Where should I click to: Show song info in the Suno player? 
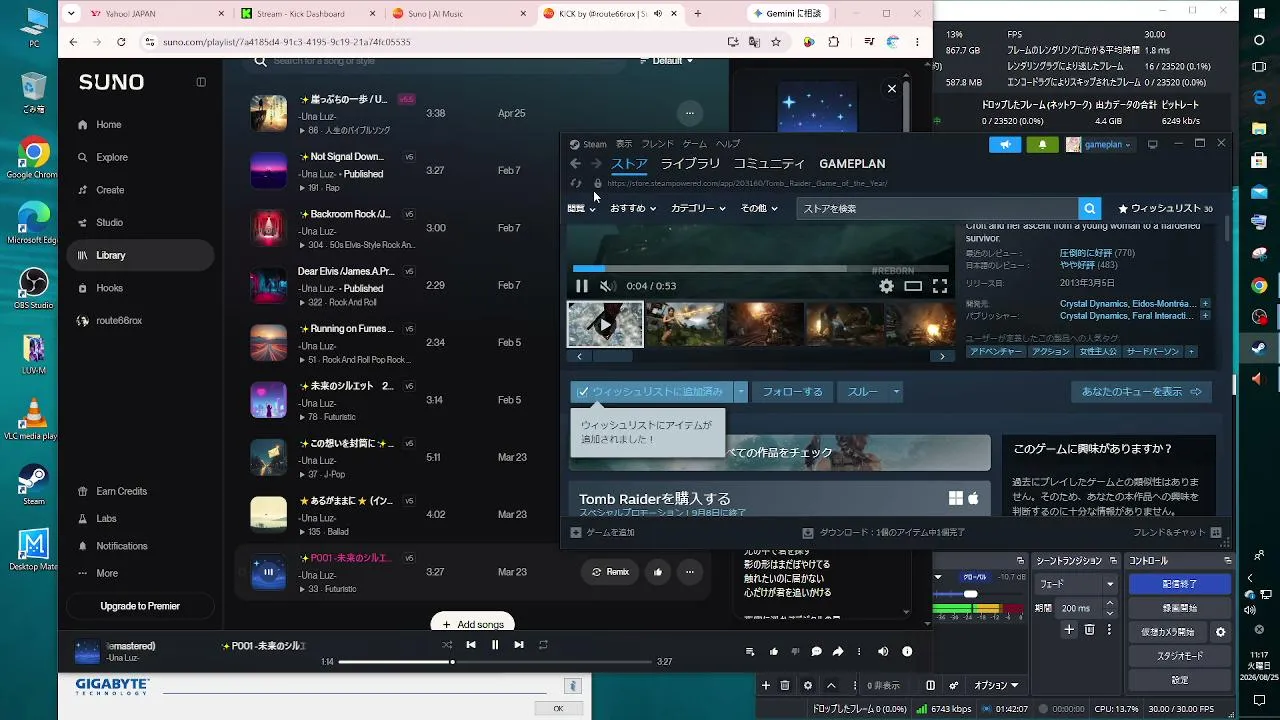point(907,652)
